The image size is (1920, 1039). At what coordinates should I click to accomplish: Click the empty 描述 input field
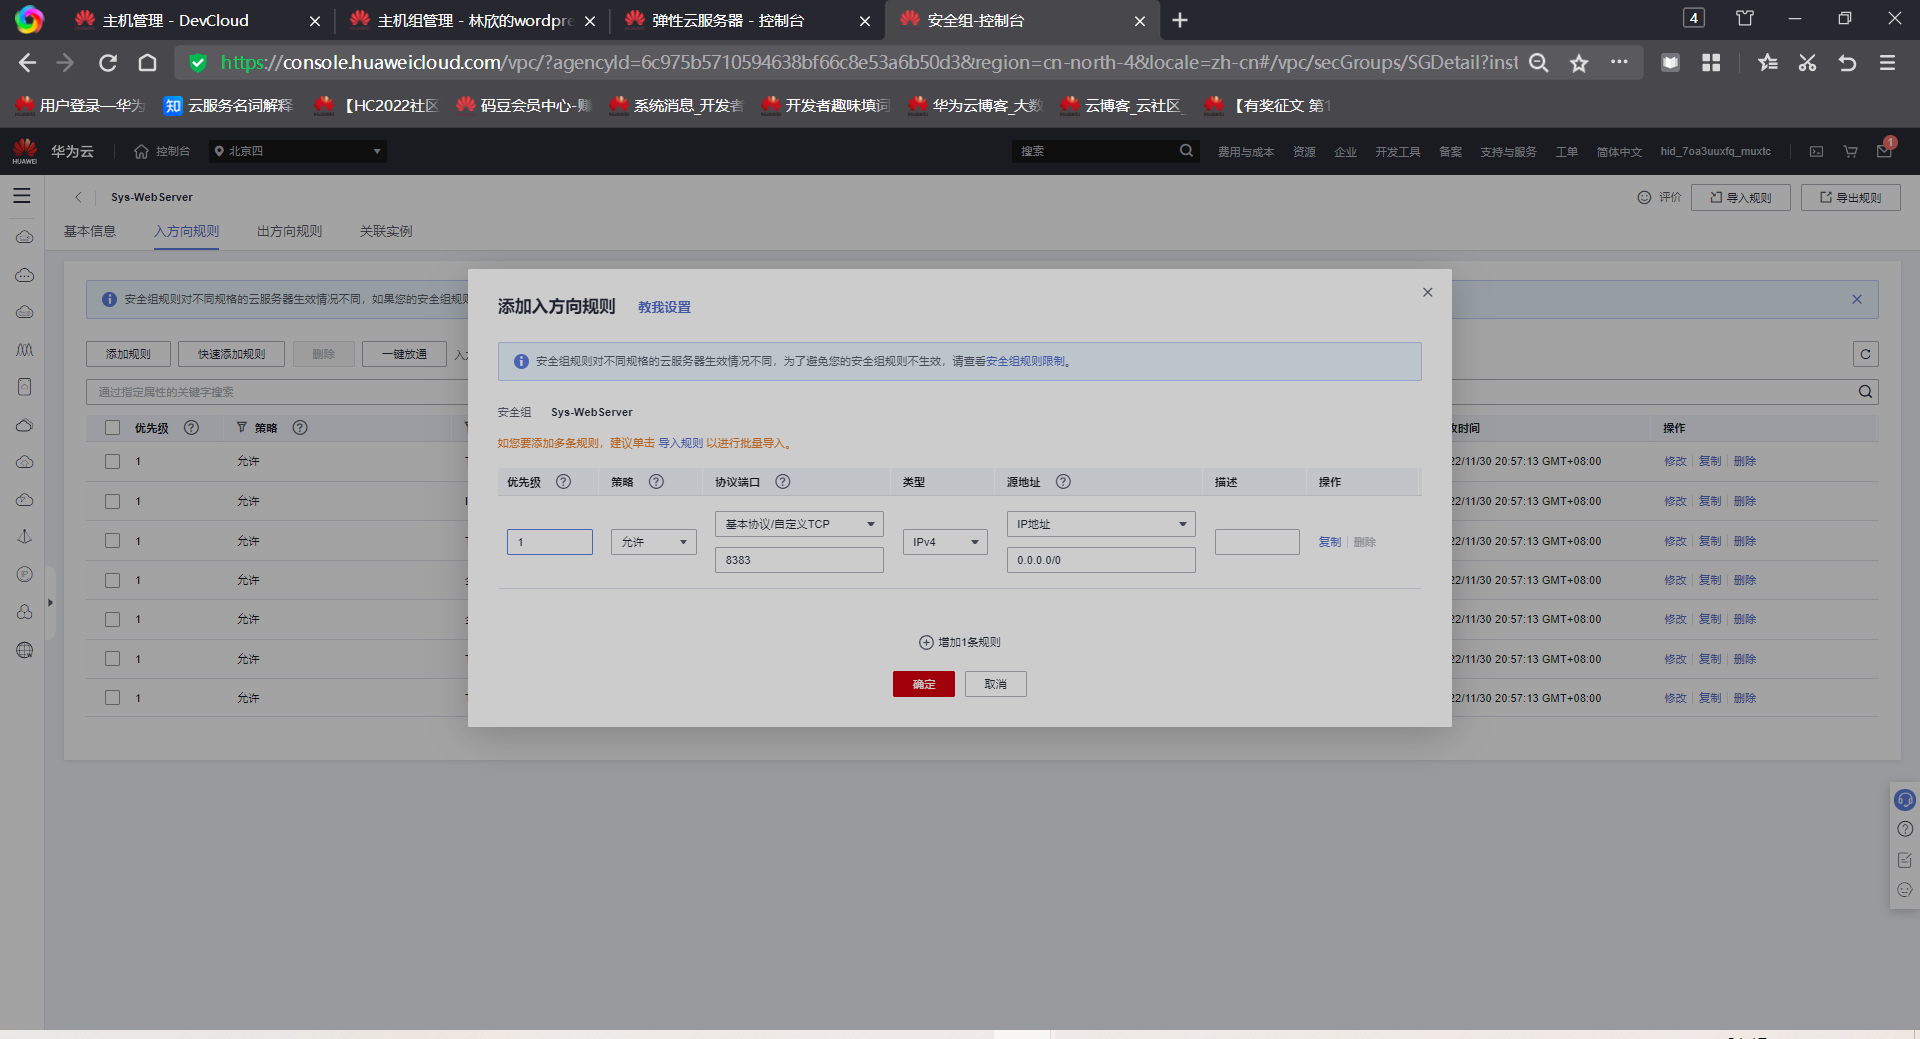(x=1257, y=542)
